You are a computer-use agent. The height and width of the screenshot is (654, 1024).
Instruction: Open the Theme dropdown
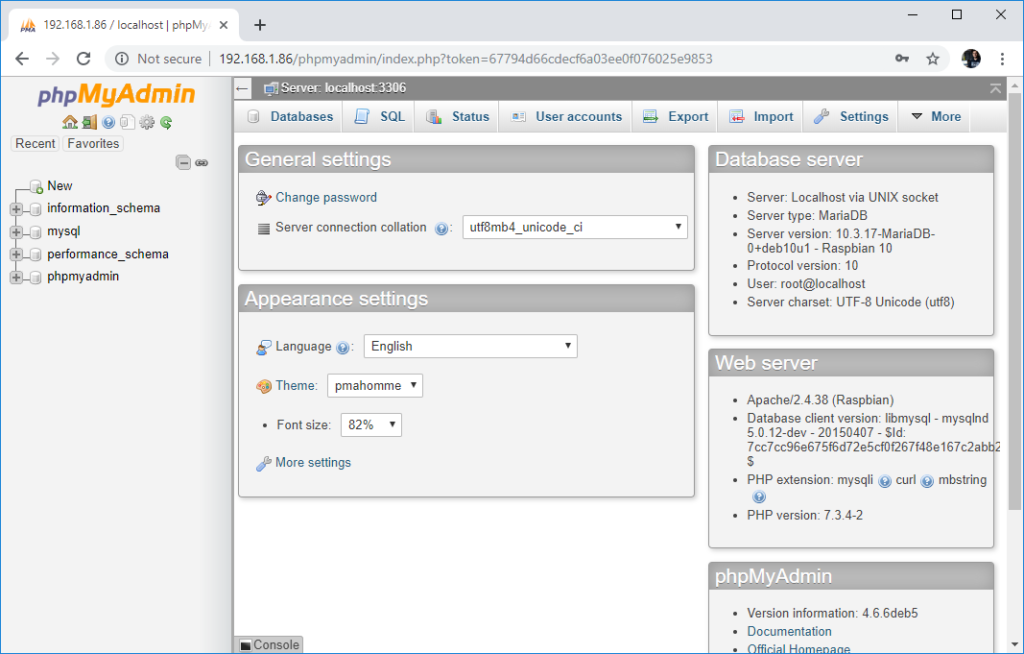click(x=375, y=385)
